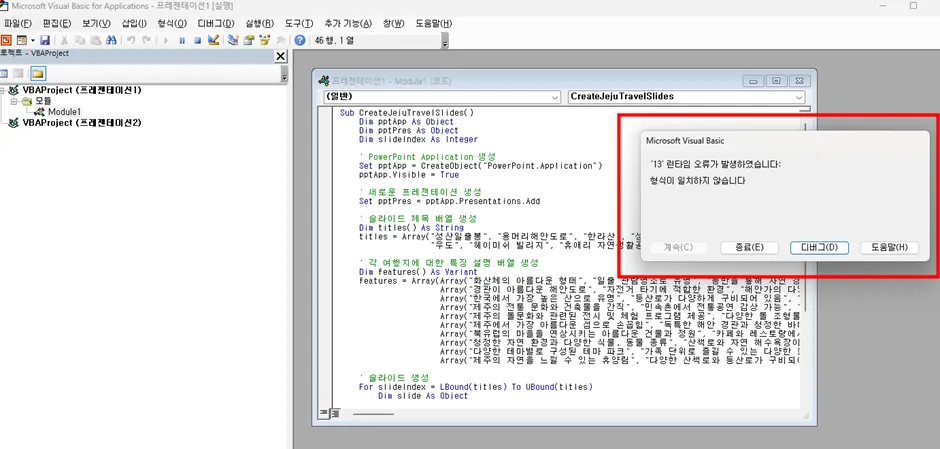Open the 파일(F) menu
The width and height of the screenshot is (940, 449).
[x=17, y=23]
